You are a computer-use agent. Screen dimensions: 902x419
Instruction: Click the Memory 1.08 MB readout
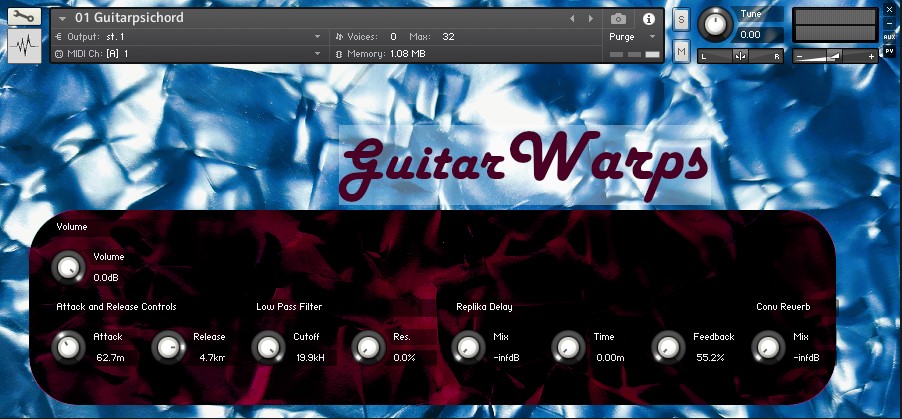[380, 54]
